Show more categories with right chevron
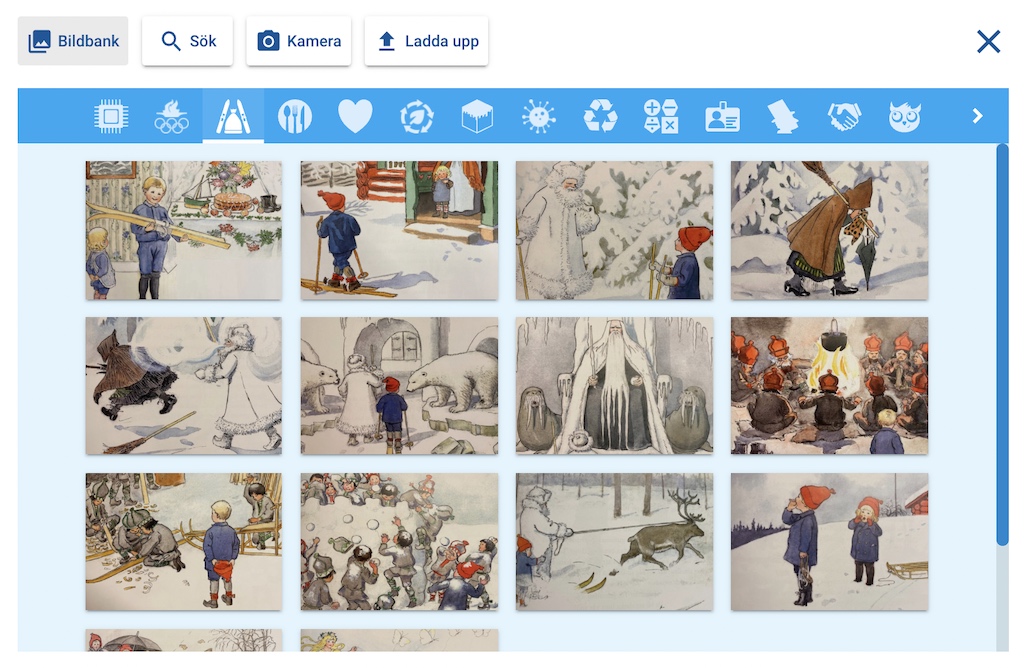The image size is (1024, 668). (977, 116)
